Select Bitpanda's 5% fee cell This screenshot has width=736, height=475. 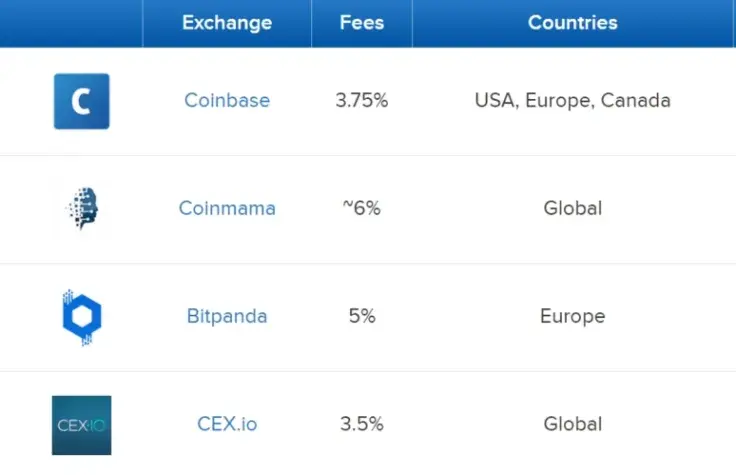362,317
